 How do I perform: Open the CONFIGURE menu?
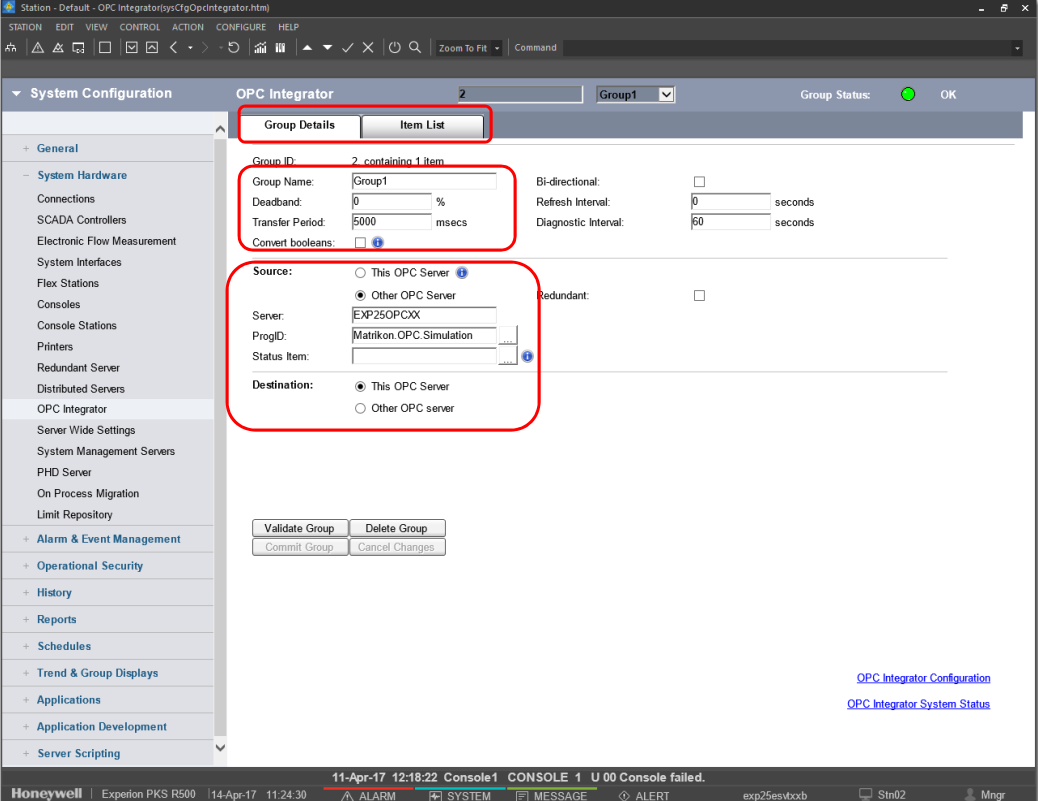[x=241, y=27]
